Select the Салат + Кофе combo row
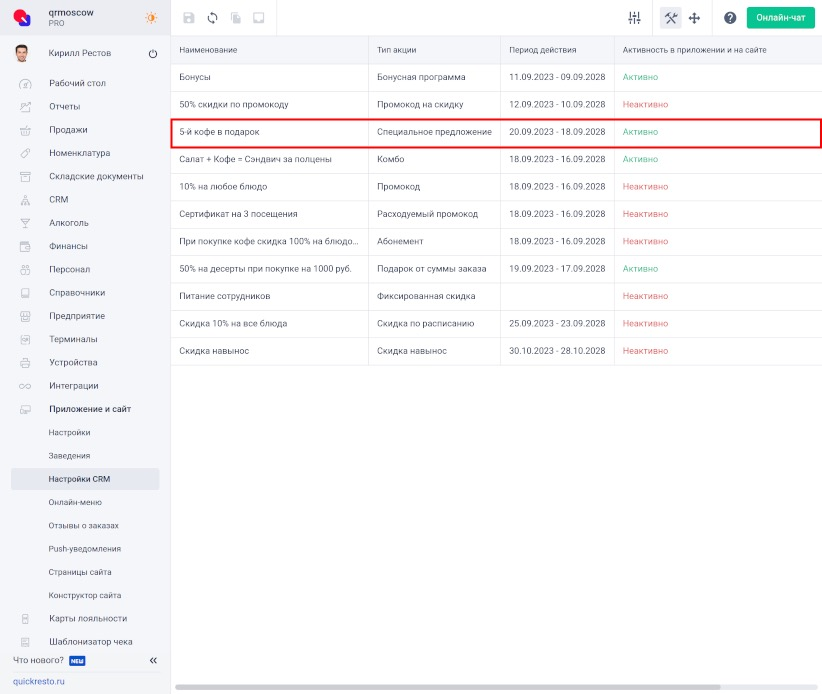This screenshot has height=694, width=822. [x=496, y=159]
